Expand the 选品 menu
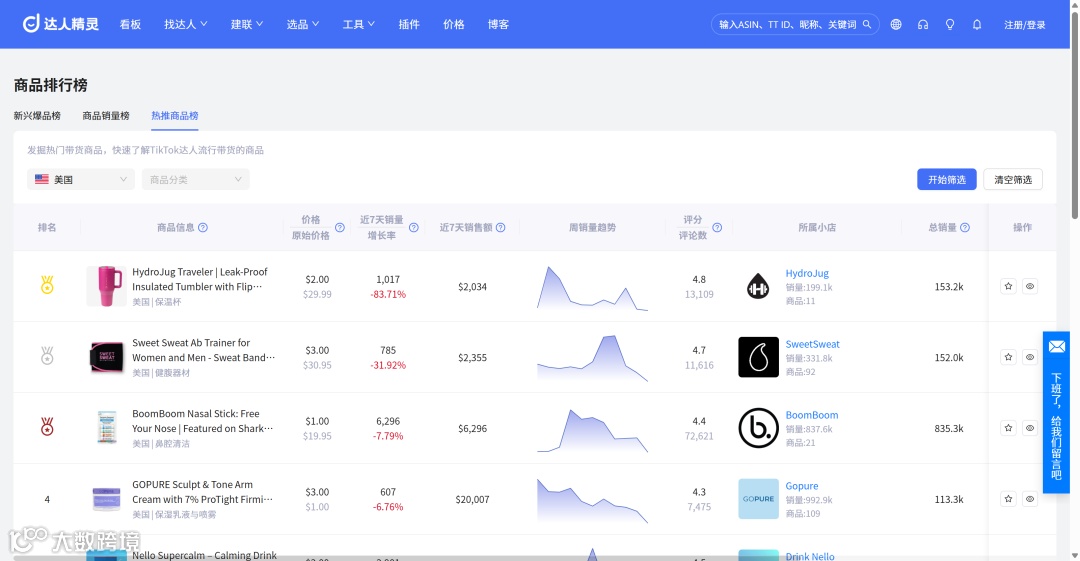This screenshot has height=561, width=1080. click(302, 24)
